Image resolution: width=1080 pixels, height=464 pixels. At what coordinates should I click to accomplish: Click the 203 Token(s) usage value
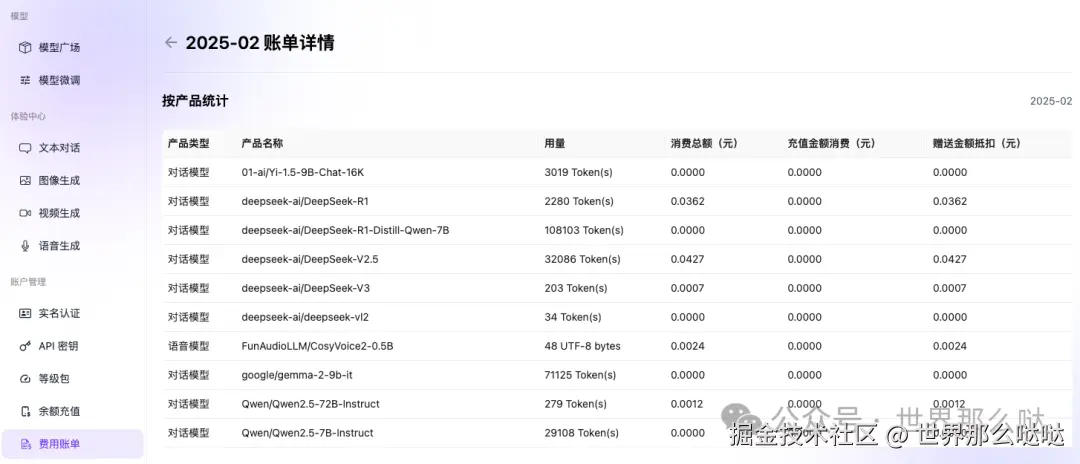[x=576, y=288]
